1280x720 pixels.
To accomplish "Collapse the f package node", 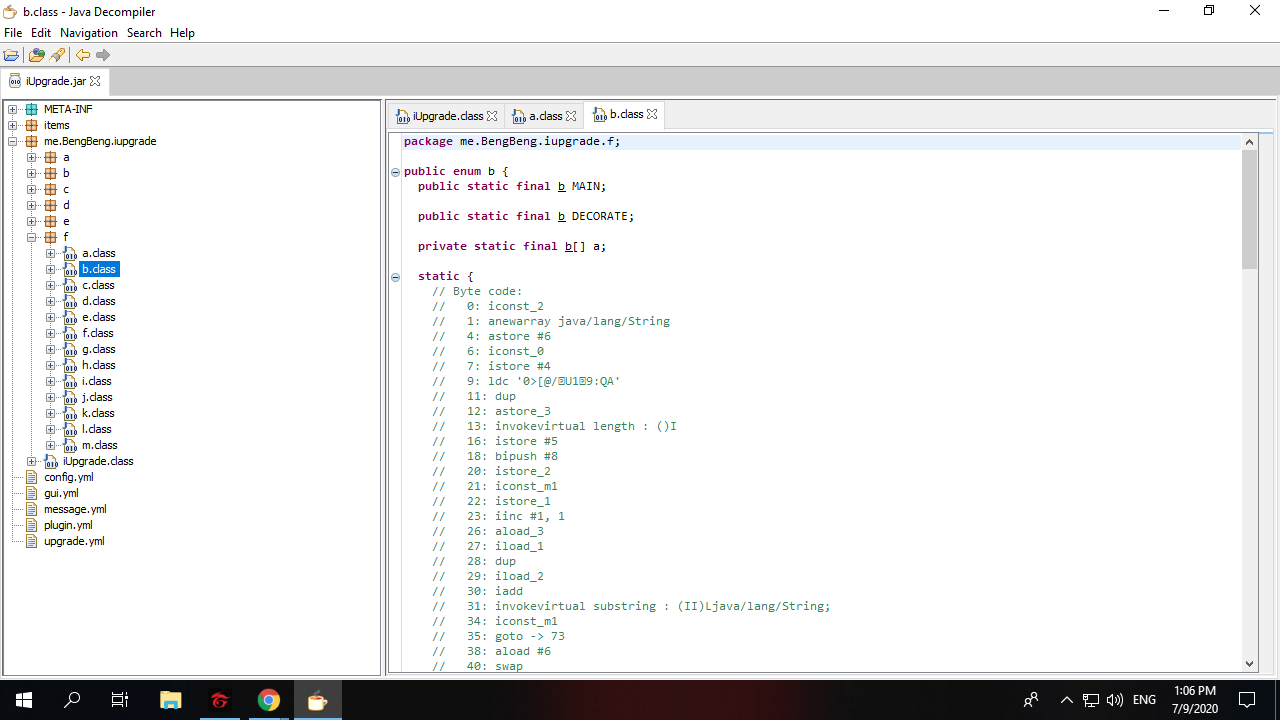I will click(x=32, y=237).
